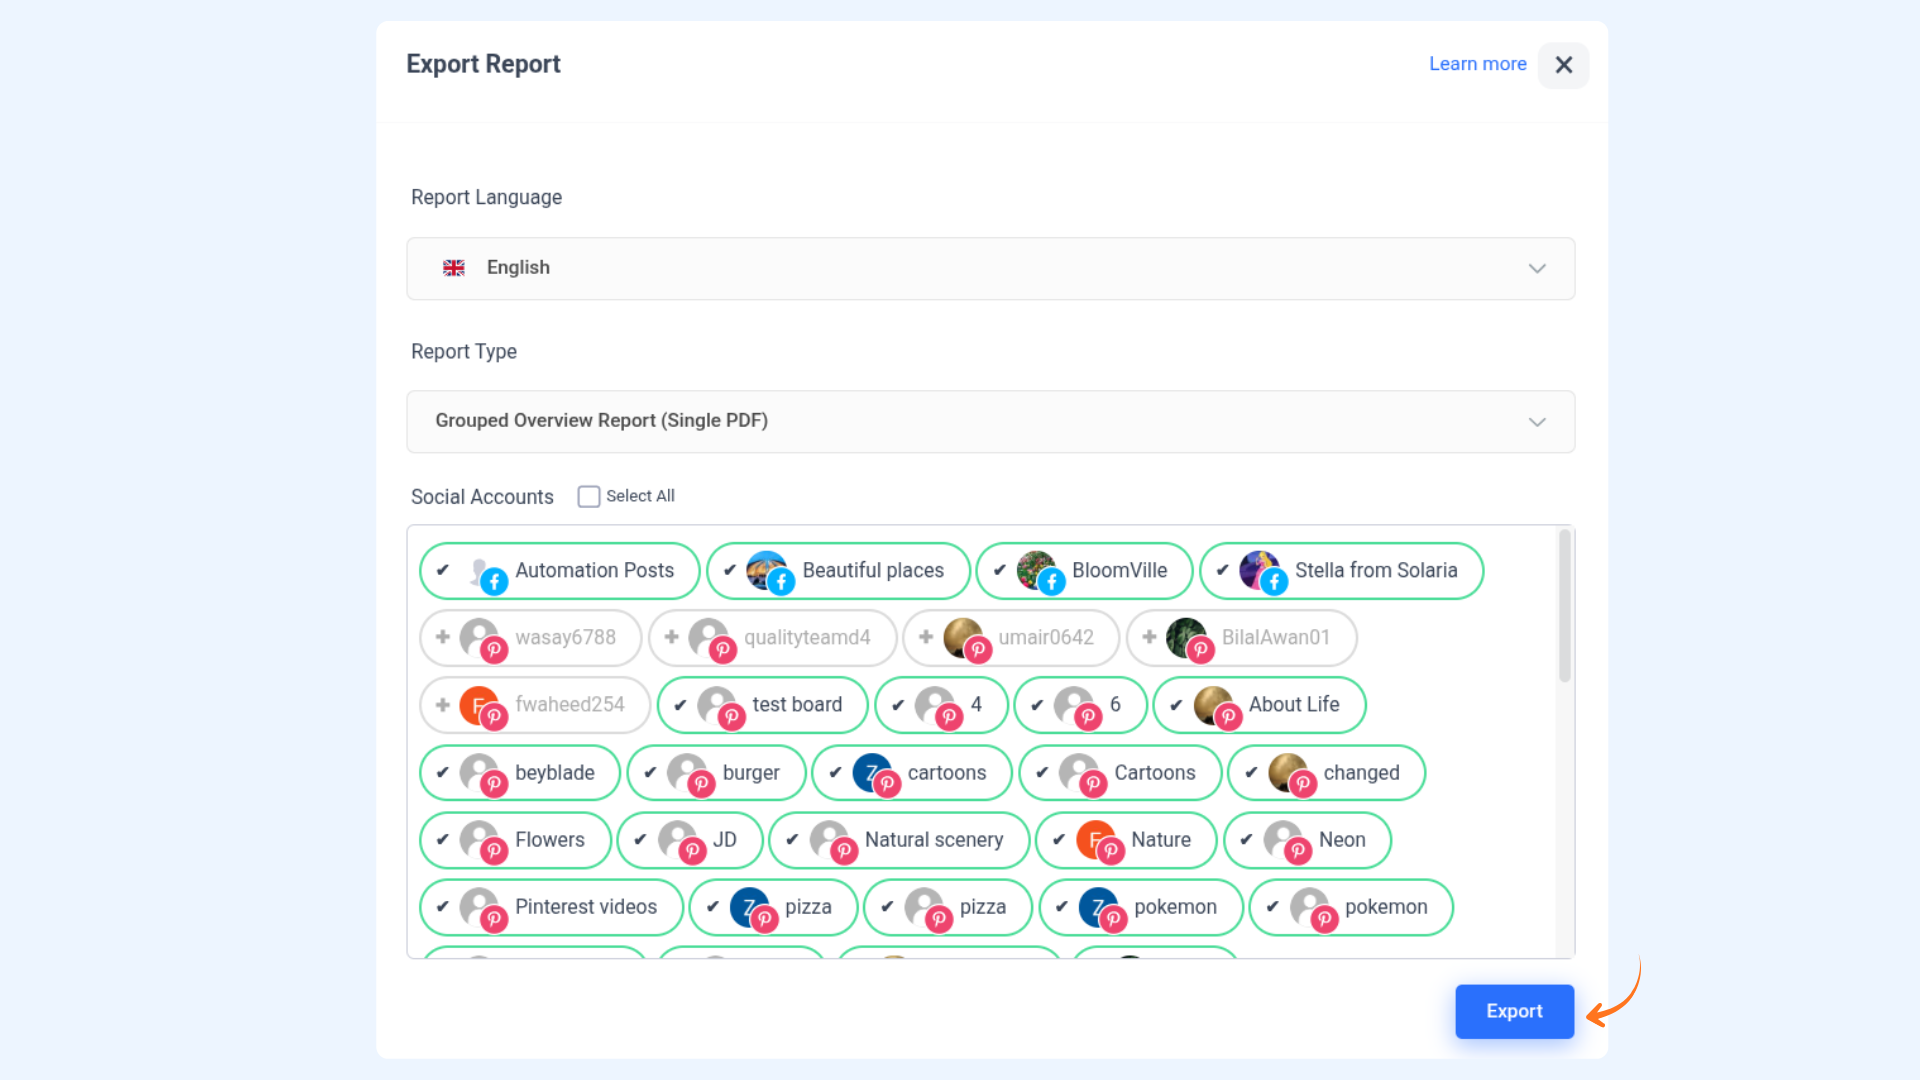Open the Report Language dropdown
The image size is (1920, 1080).
pos(990,268)
